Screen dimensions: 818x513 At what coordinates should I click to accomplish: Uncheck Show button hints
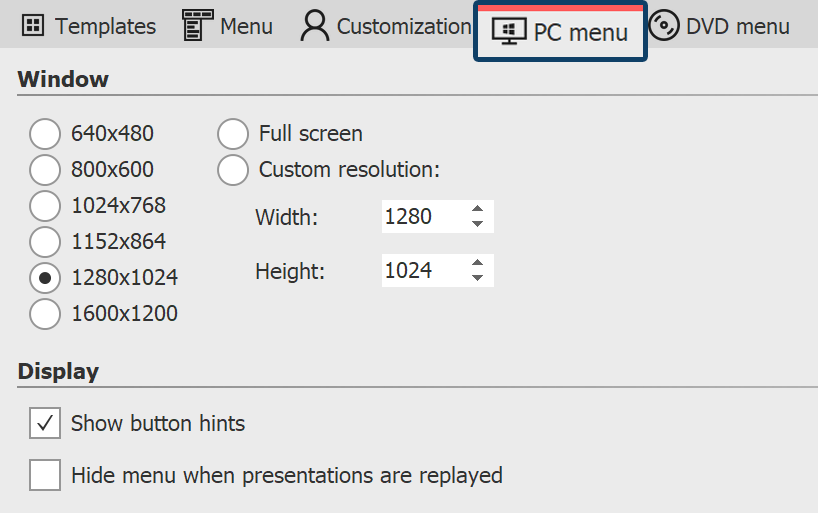pyautogui.click(x=45, y=423)
